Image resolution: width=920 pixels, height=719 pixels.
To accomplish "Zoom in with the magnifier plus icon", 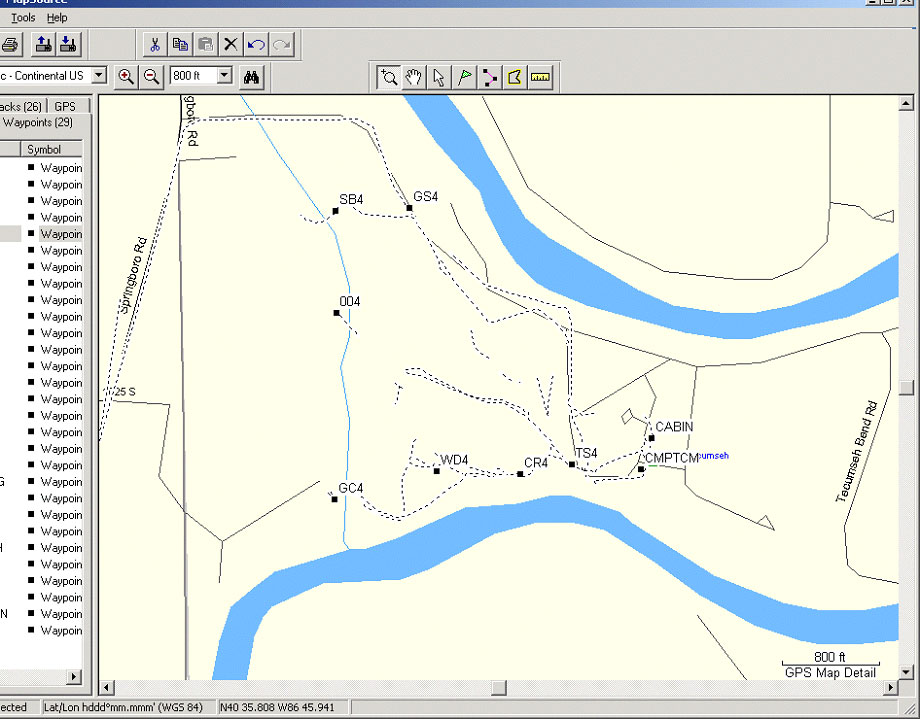I will (x=126, y=76).
